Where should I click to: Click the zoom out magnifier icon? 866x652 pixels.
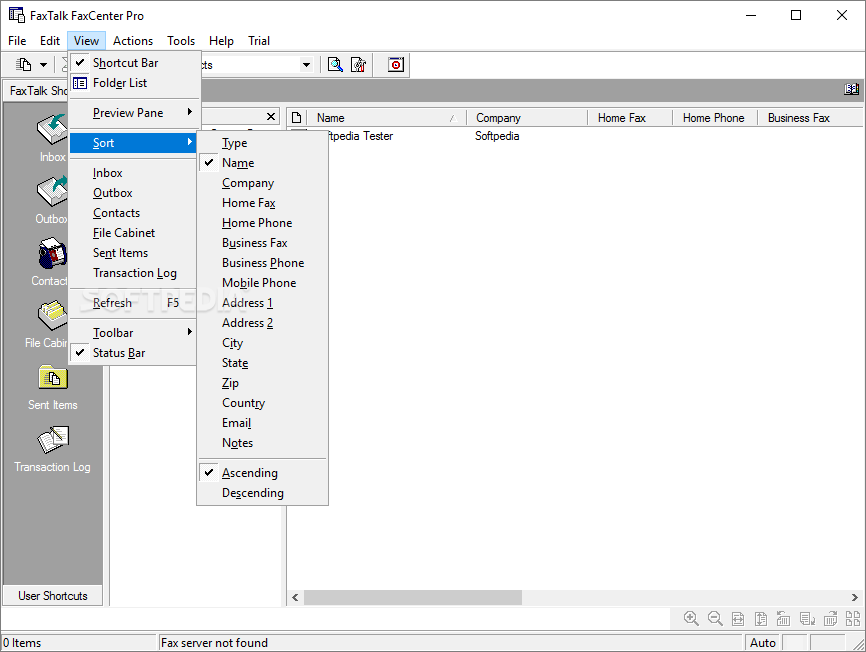715,618
